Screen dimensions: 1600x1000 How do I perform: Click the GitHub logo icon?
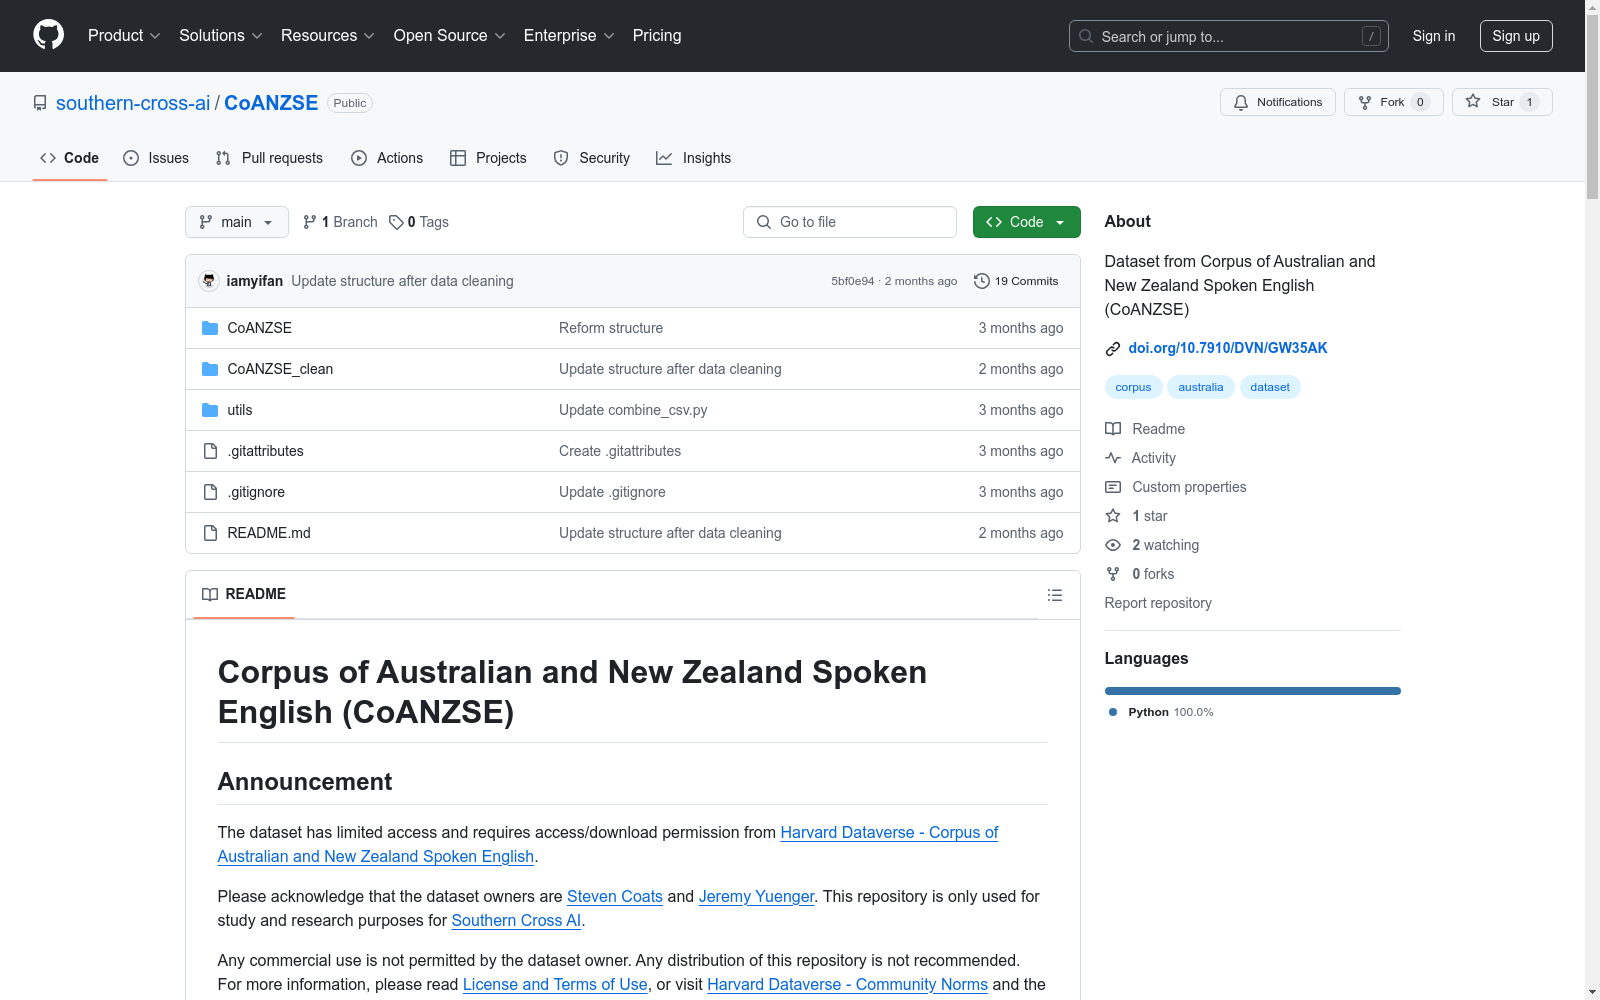(48, 35)
